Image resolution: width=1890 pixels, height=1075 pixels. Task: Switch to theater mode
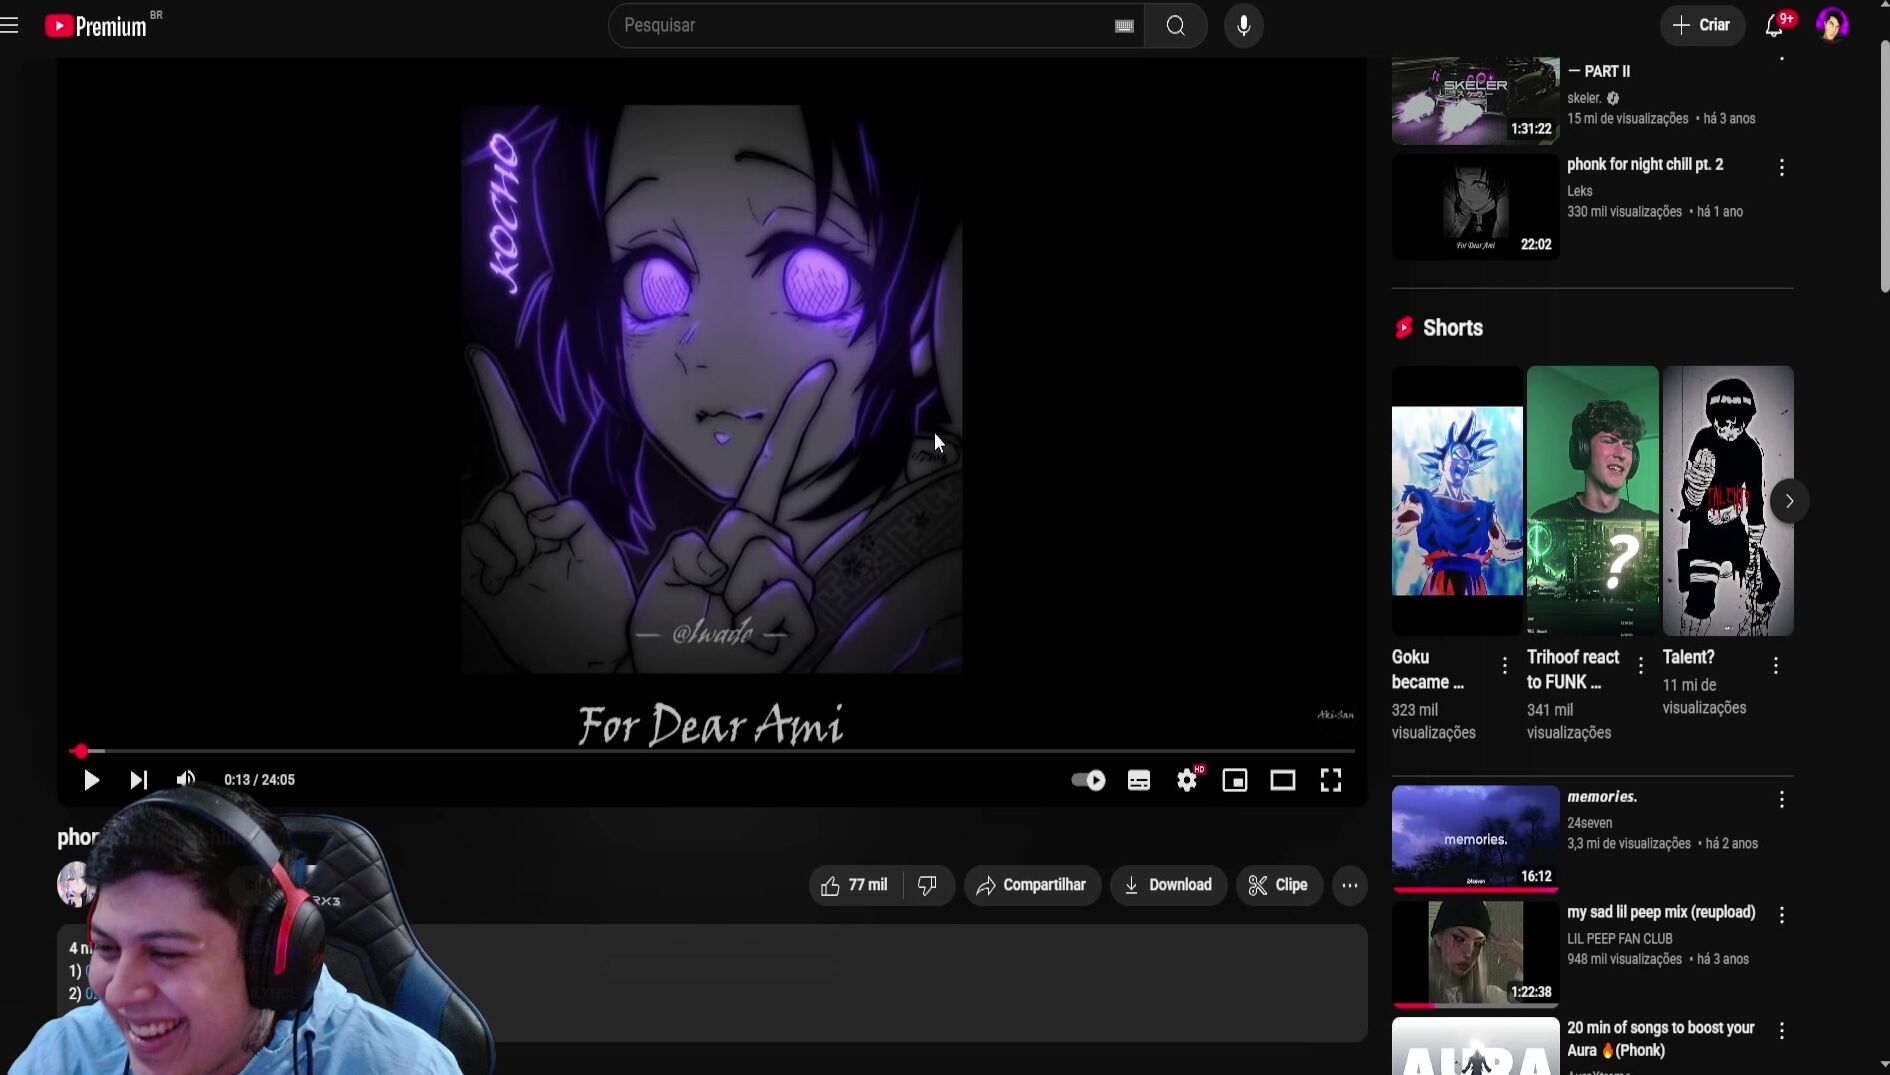(1283, 780)
